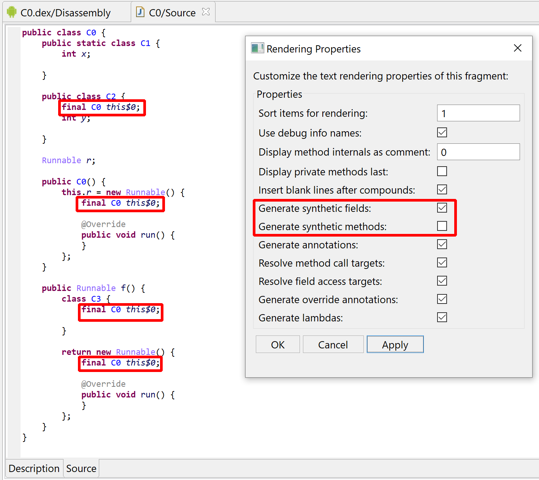This screenshot has height=480, width=539.
Task: Focus the Sort items for rendering field
Action: click(x=478, y=113)
